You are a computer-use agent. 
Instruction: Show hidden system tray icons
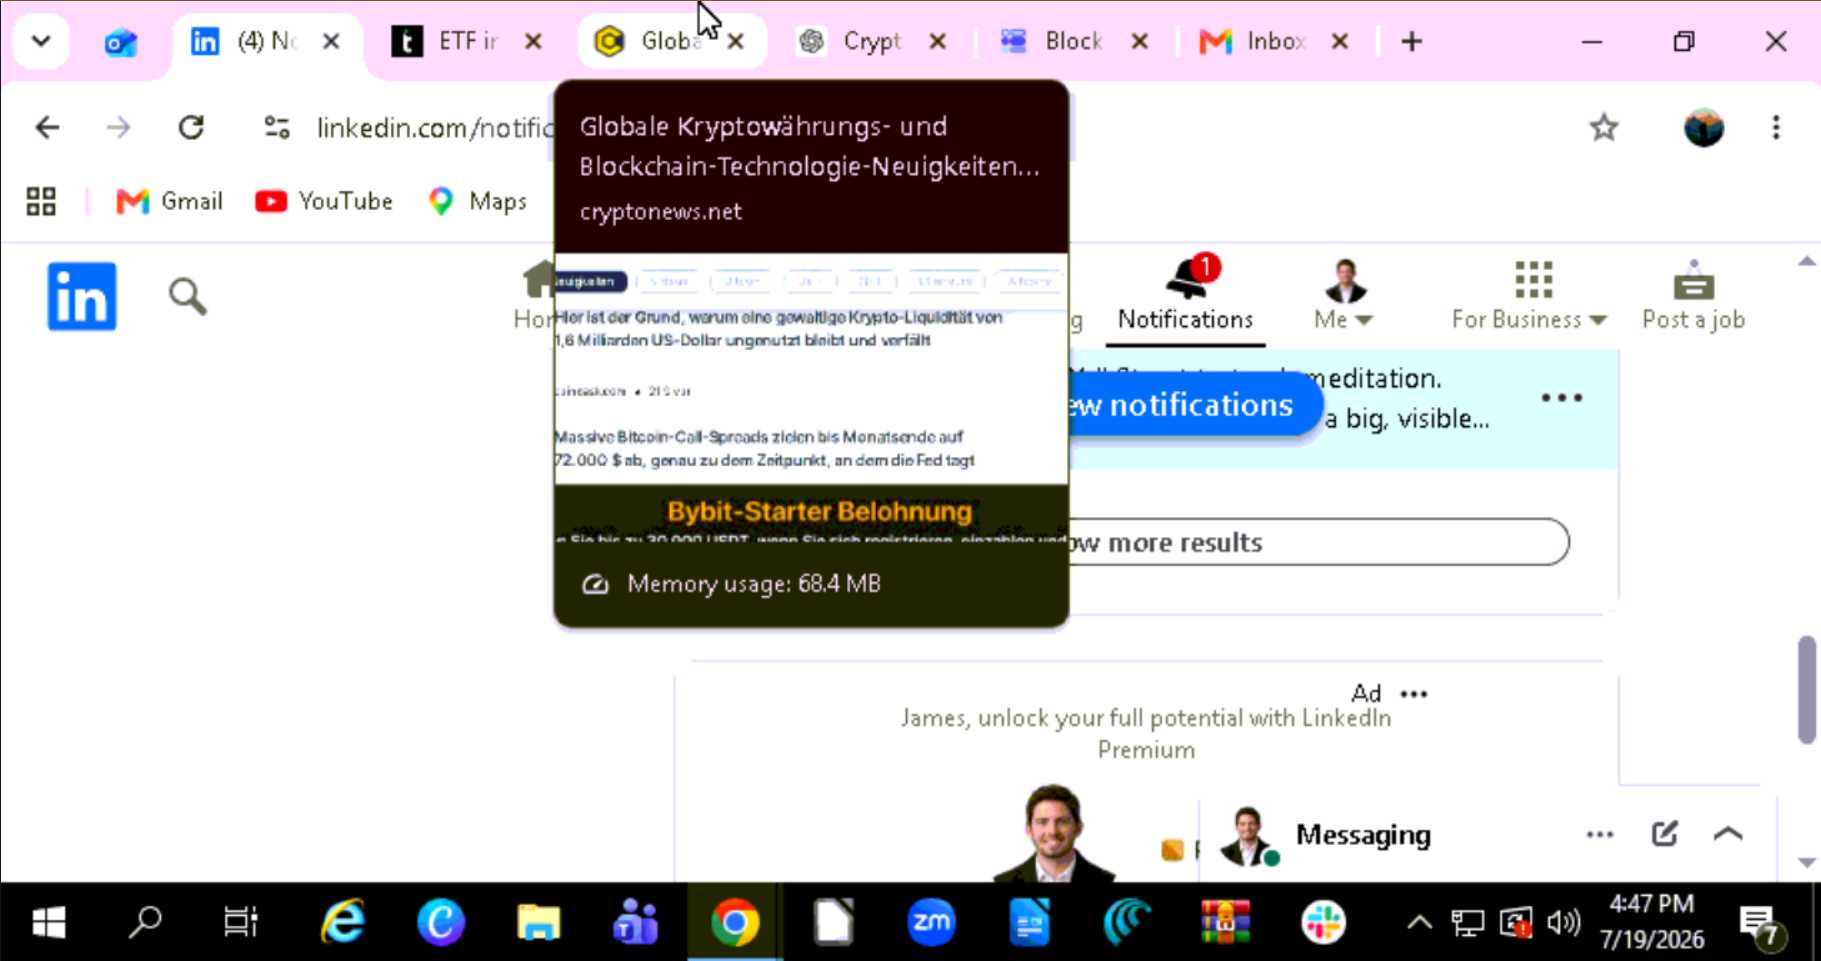pos(1419,922)
